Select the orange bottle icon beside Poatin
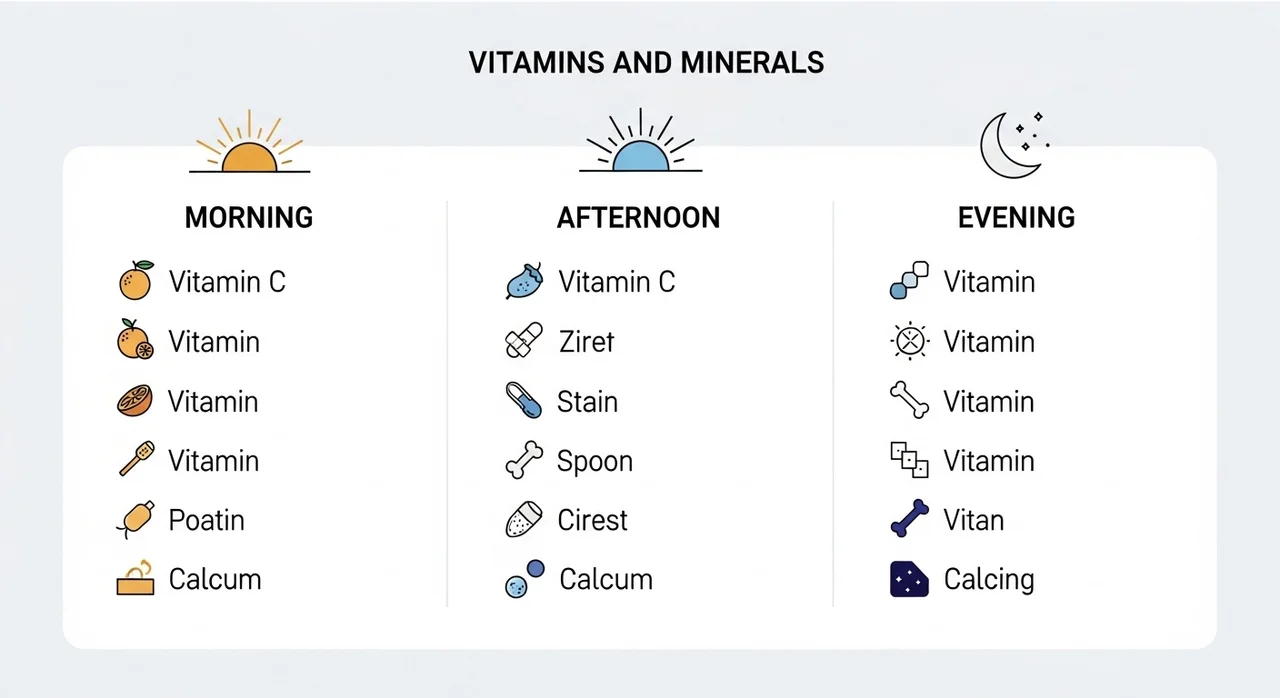The height and width of the screenshot is (698, 1280). click(x=135, y=520)
